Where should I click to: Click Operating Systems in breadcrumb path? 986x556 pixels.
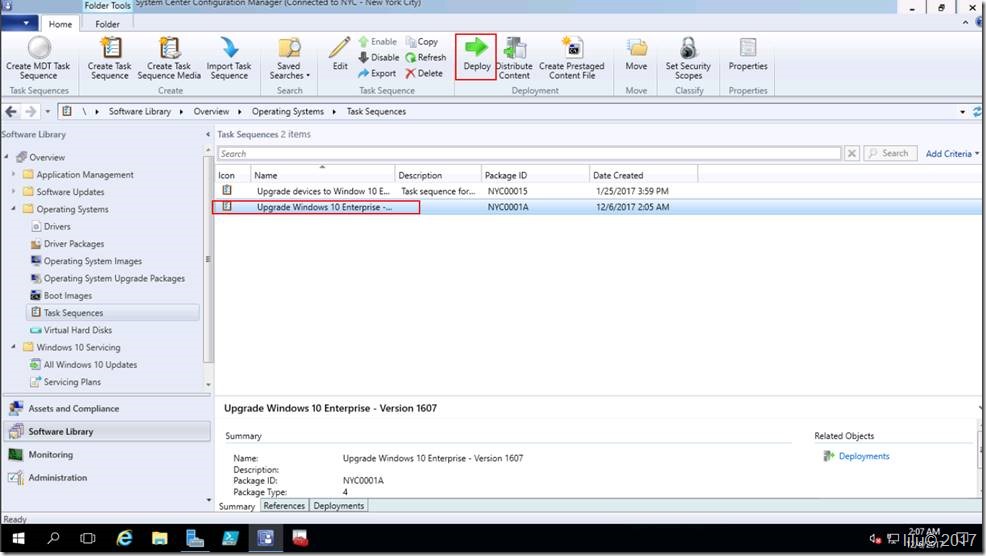click(x=288, y=111)
